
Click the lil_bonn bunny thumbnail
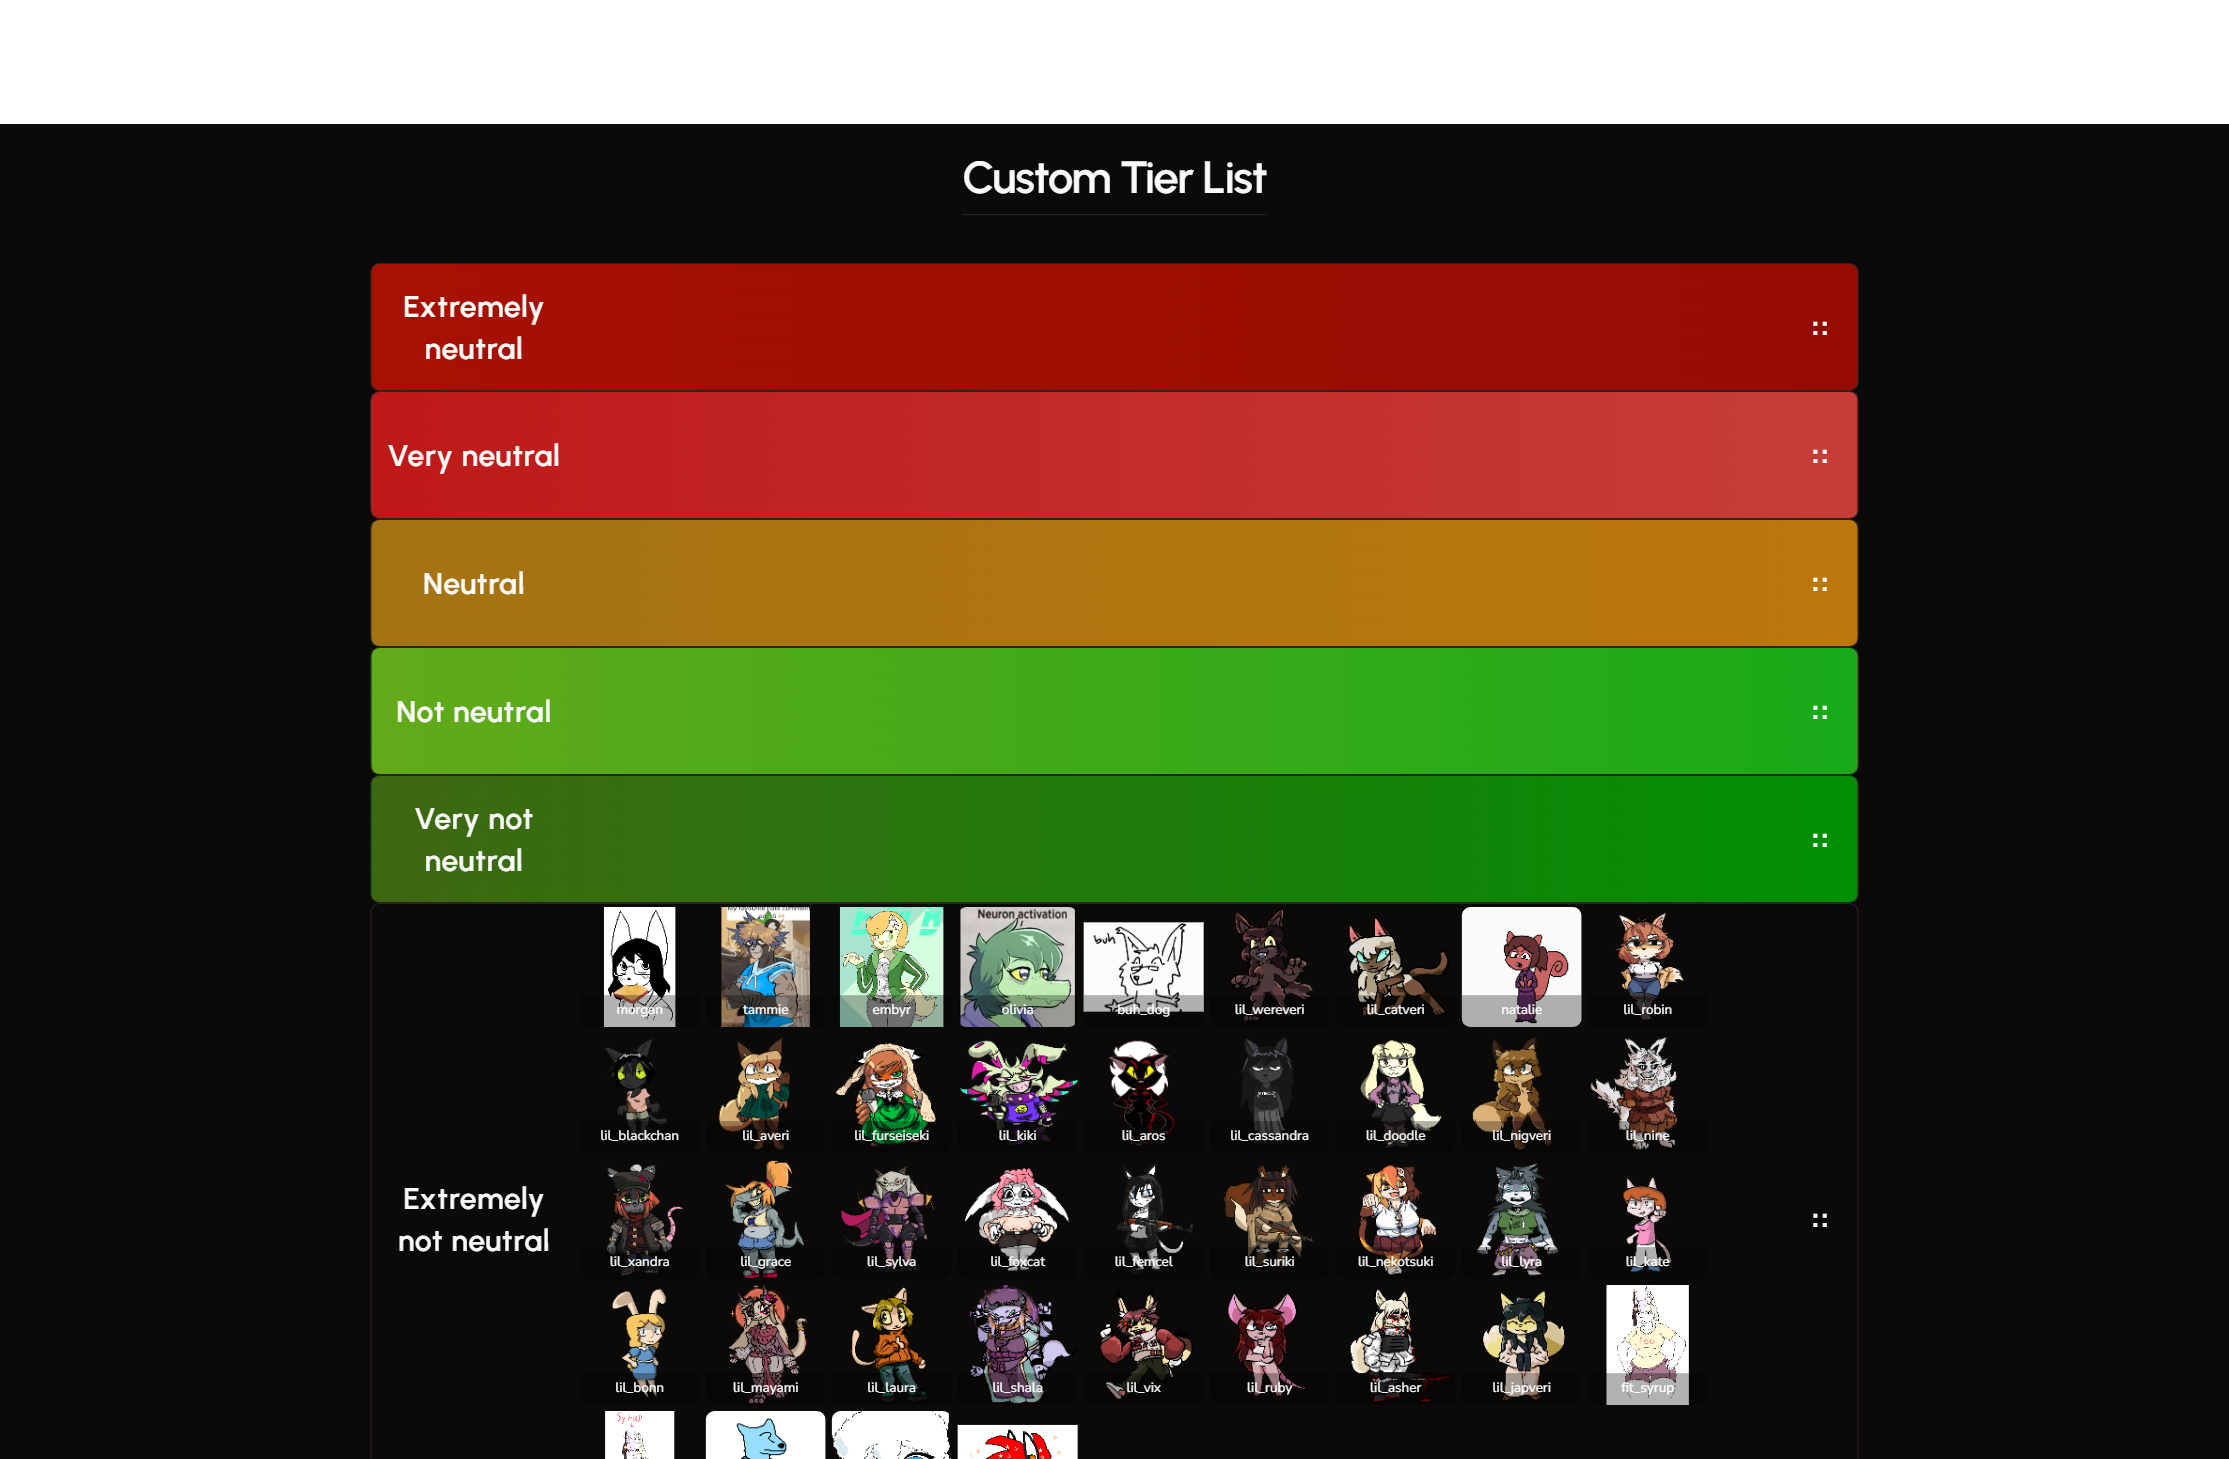pyautogui.click(x=640, y=1345)
